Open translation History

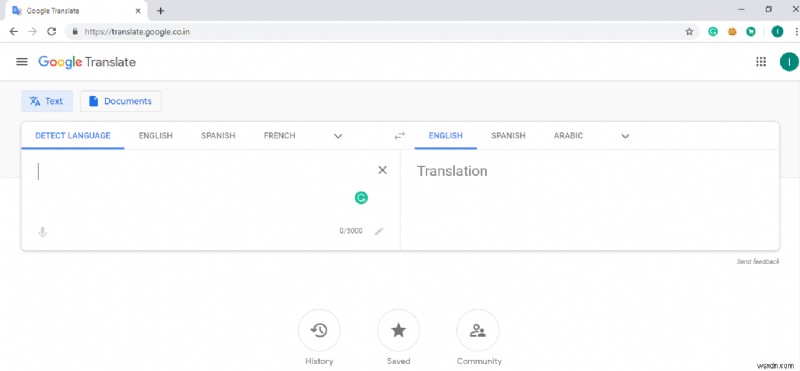(319, 331)
